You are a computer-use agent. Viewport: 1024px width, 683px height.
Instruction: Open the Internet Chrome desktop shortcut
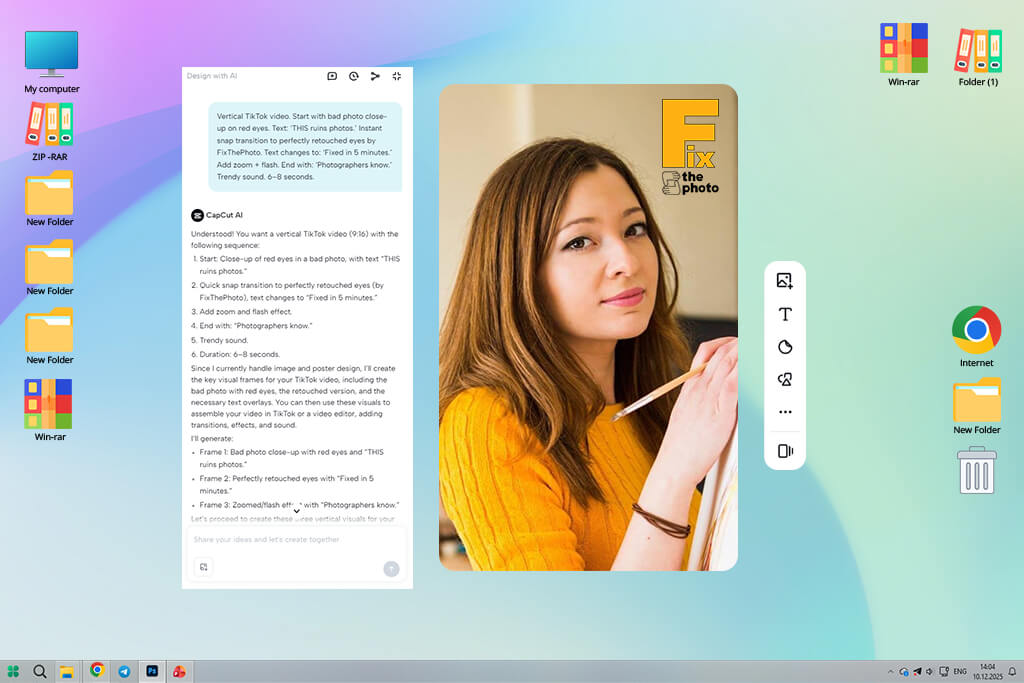(x=976, y=336)
